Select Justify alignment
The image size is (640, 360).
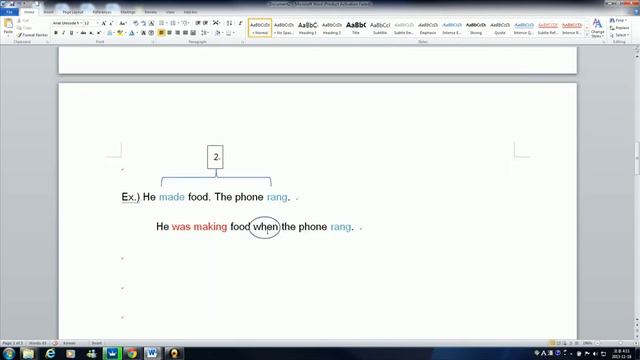coord(185,33)
